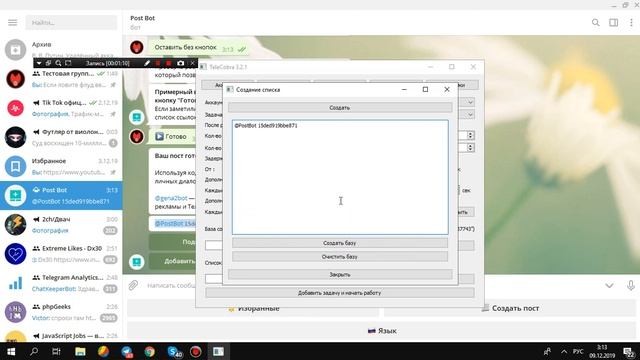640x360 pixels.
Task: Open recorder toolbar dropdown arrow
Action: [x=39, y=63]
